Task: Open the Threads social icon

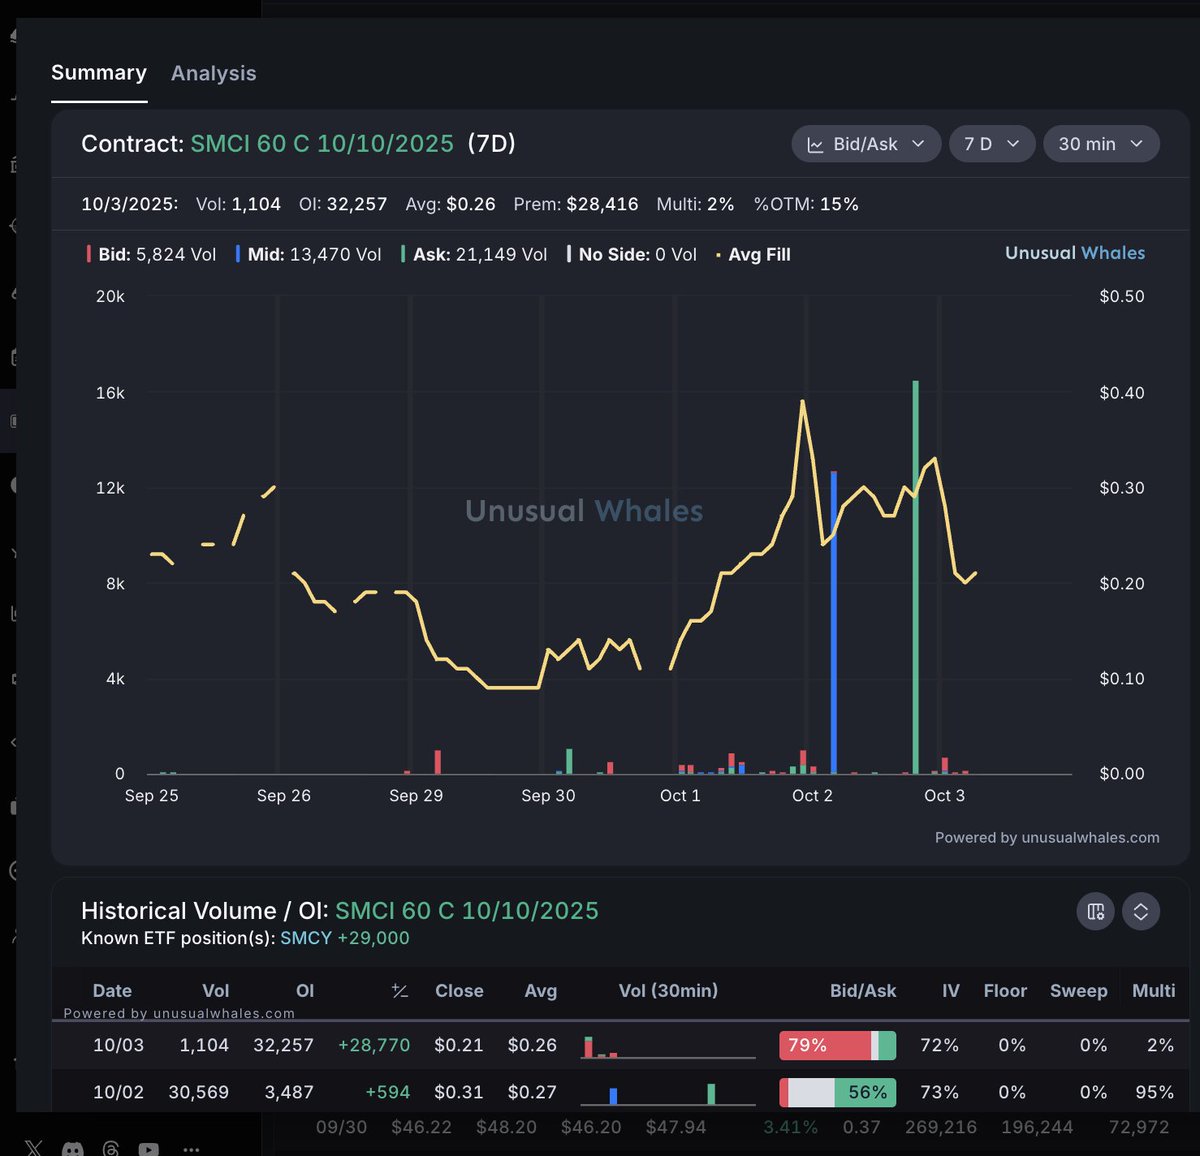Action: [x=110, y=1149]
